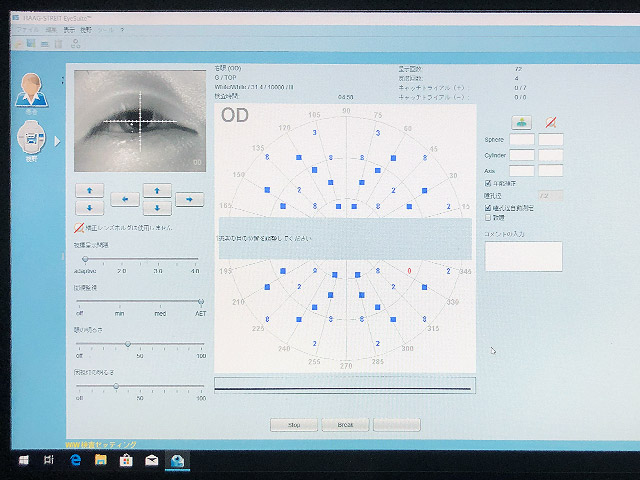Open the ? help menu

click(x=122, y=30)
